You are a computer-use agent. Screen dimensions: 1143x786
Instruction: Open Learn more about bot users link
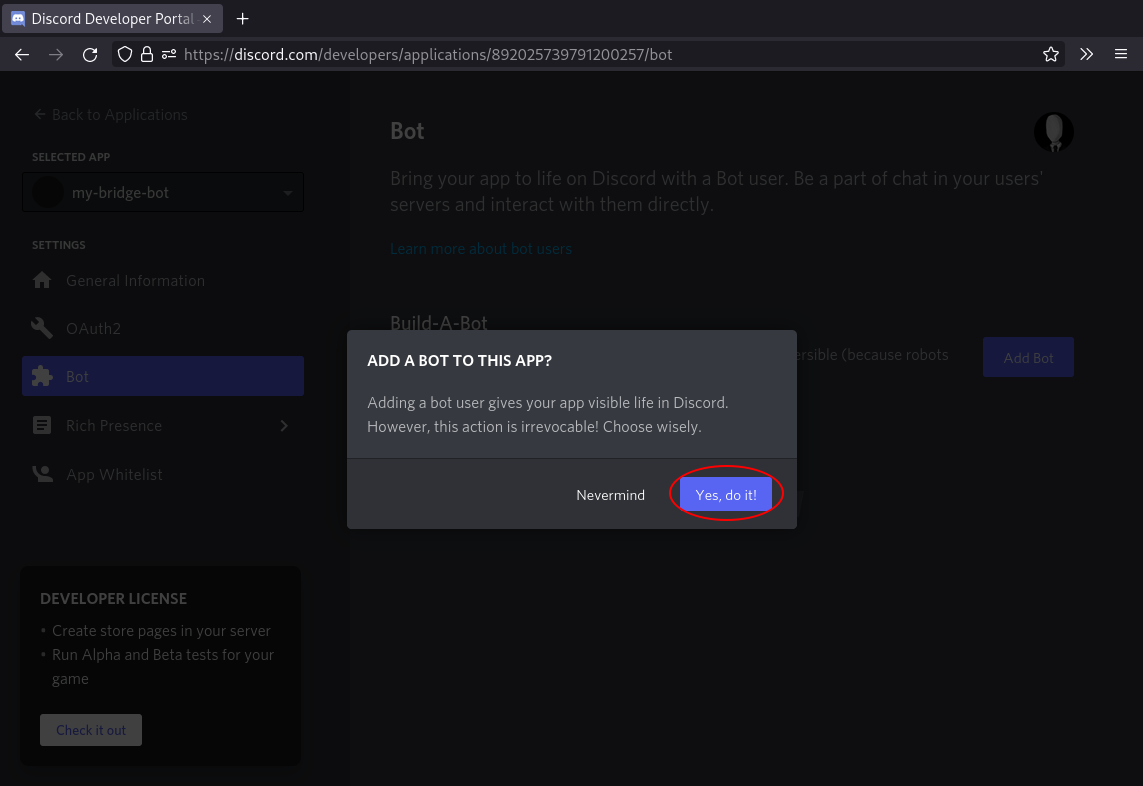pos(480,249)
